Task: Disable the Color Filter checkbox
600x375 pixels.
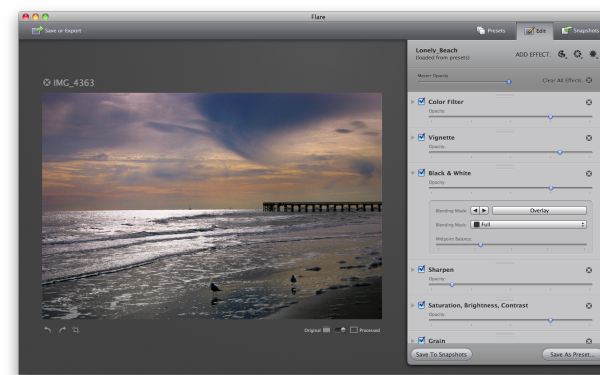Action: (421, 101)
